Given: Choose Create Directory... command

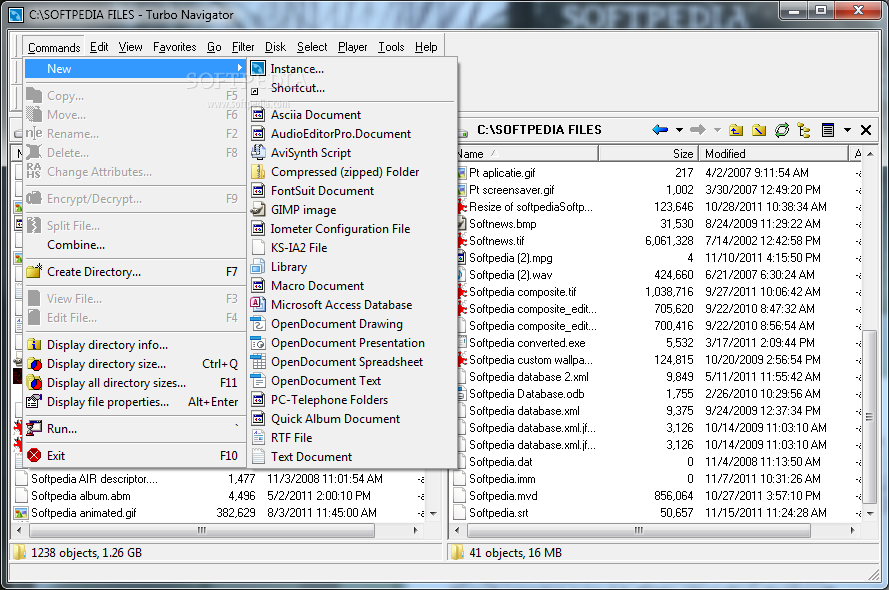Looking at the screenshot, I should coord(135,271).
